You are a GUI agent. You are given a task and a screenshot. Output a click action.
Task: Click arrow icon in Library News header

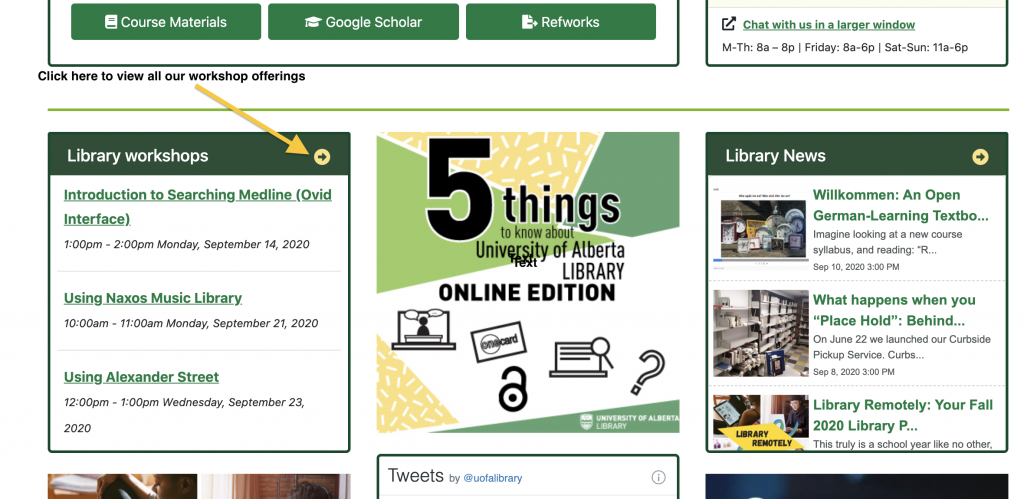pyautogui.click(x=980, y=157)
